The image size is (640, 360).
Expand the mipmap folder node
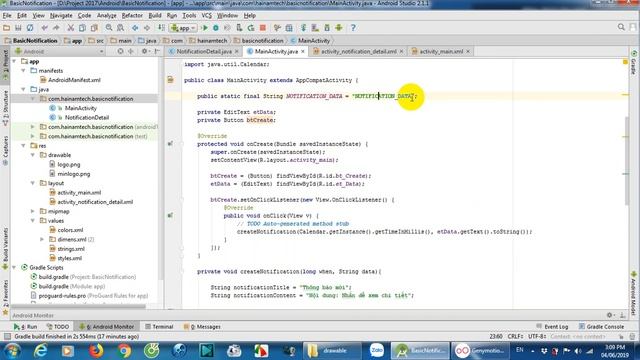point(33,211)
